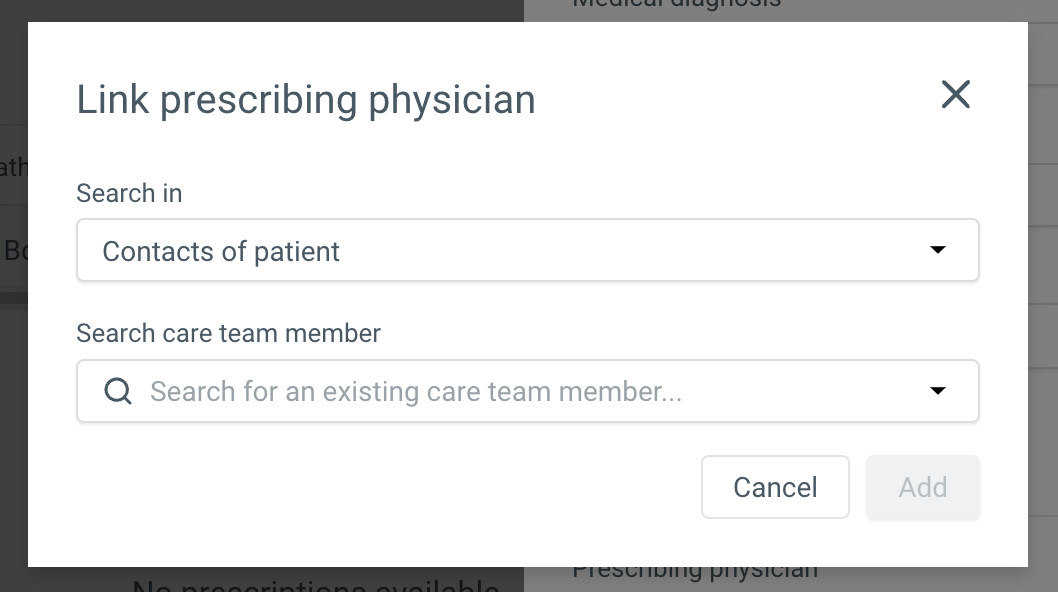Screen dimensions: 1058x592
Task: Focus the care team member search field
Action: [x=528, y=391]
